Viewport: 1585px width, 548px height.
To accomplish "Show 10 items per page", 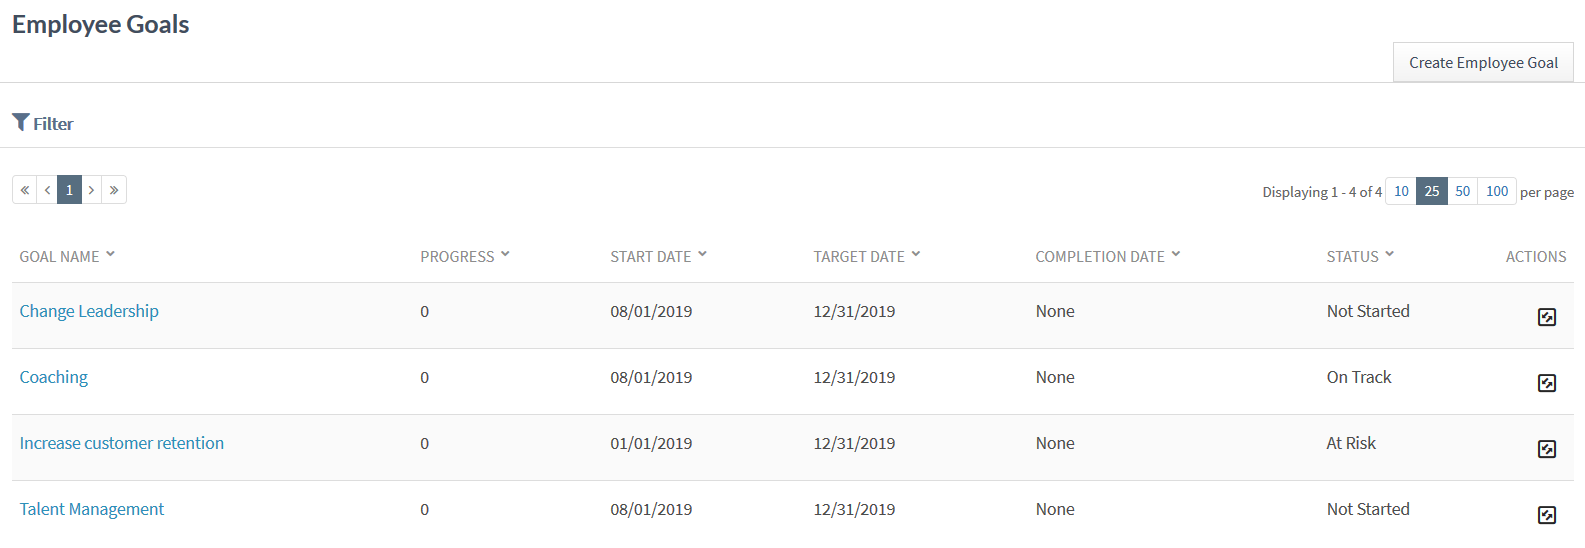I will tap(1401, 191).
